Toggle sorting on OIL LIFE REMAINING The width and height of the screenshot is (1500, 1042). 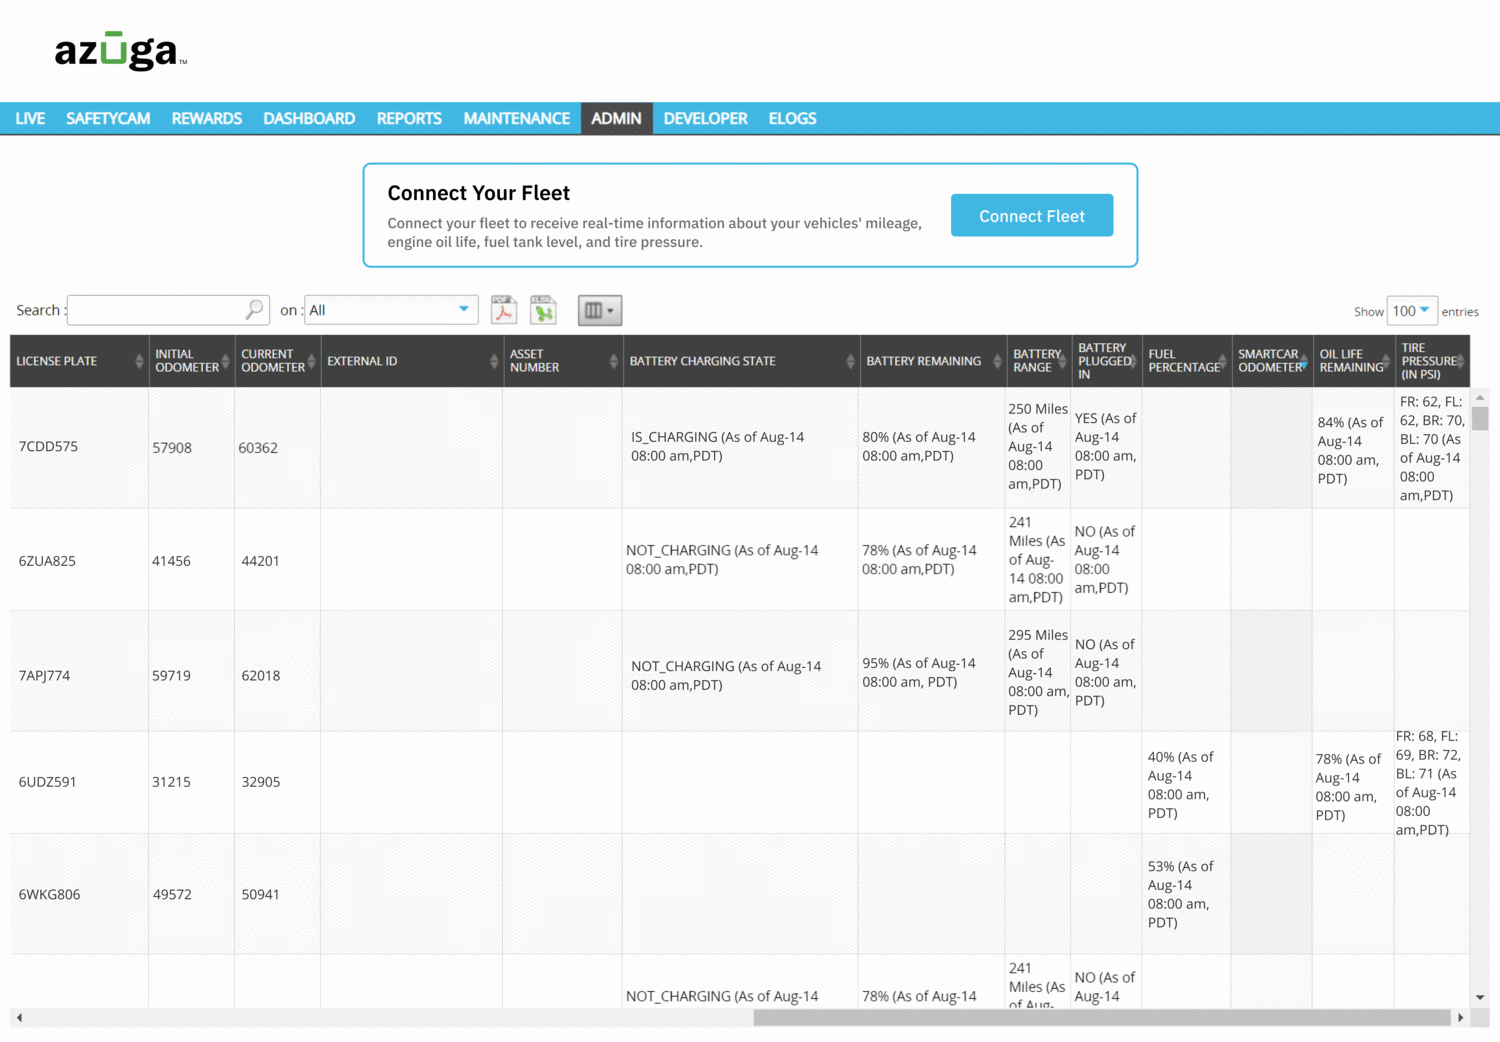pyautogui.click(x=1389, y=361)
